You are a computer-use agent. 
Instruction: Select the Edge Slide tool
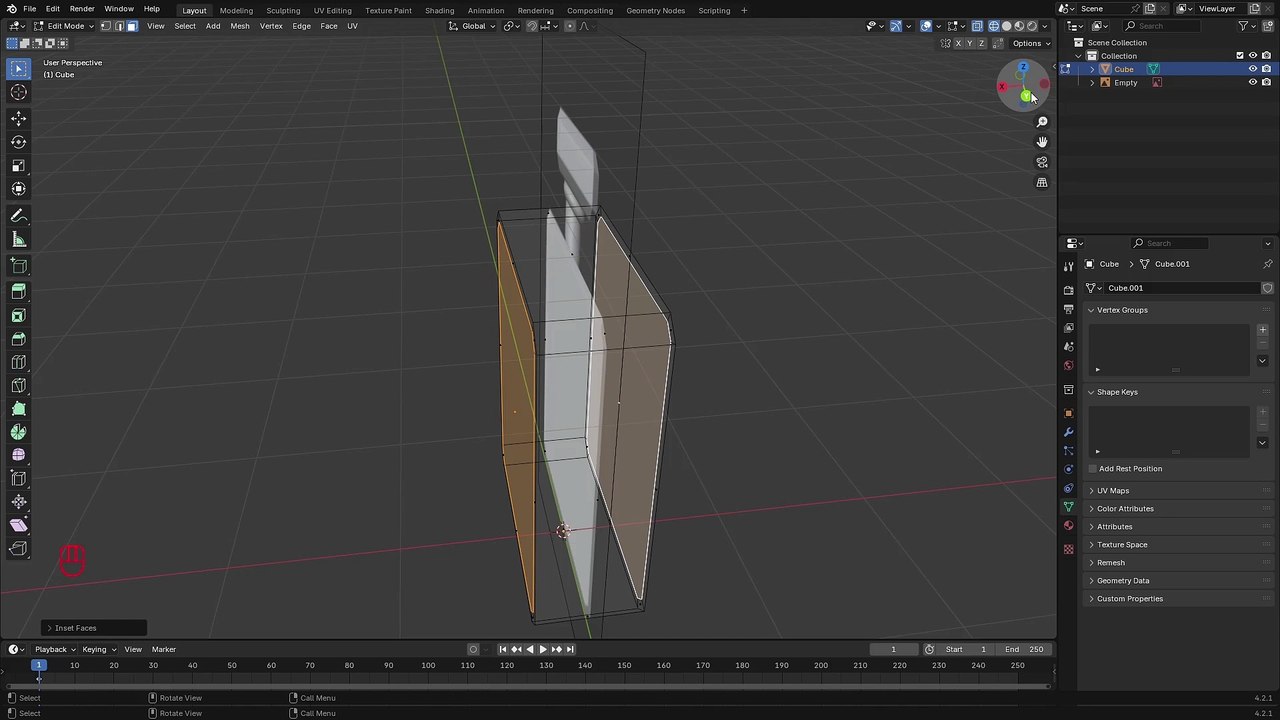pyautogui.click(x=18, y=478)
